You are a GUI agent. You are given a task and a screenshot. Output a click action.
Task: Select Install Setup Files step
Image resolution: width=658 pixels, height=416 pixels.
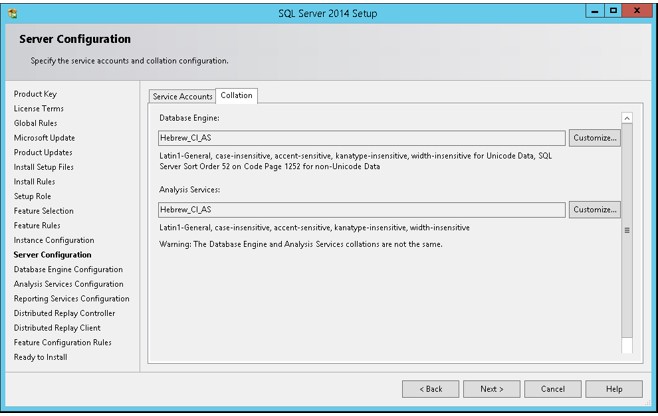44,167
